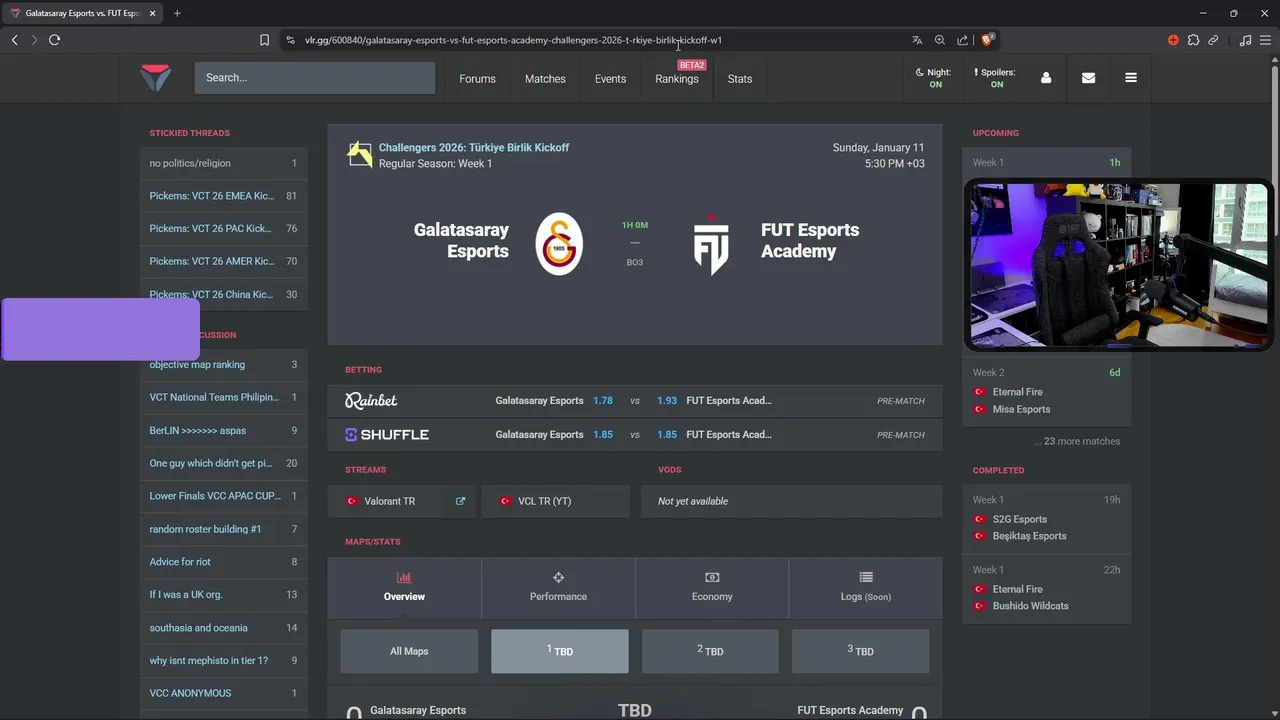Switch to the Overview stats tab
This screenshot has height=720, width=1280.
click(x=404, y=588)
